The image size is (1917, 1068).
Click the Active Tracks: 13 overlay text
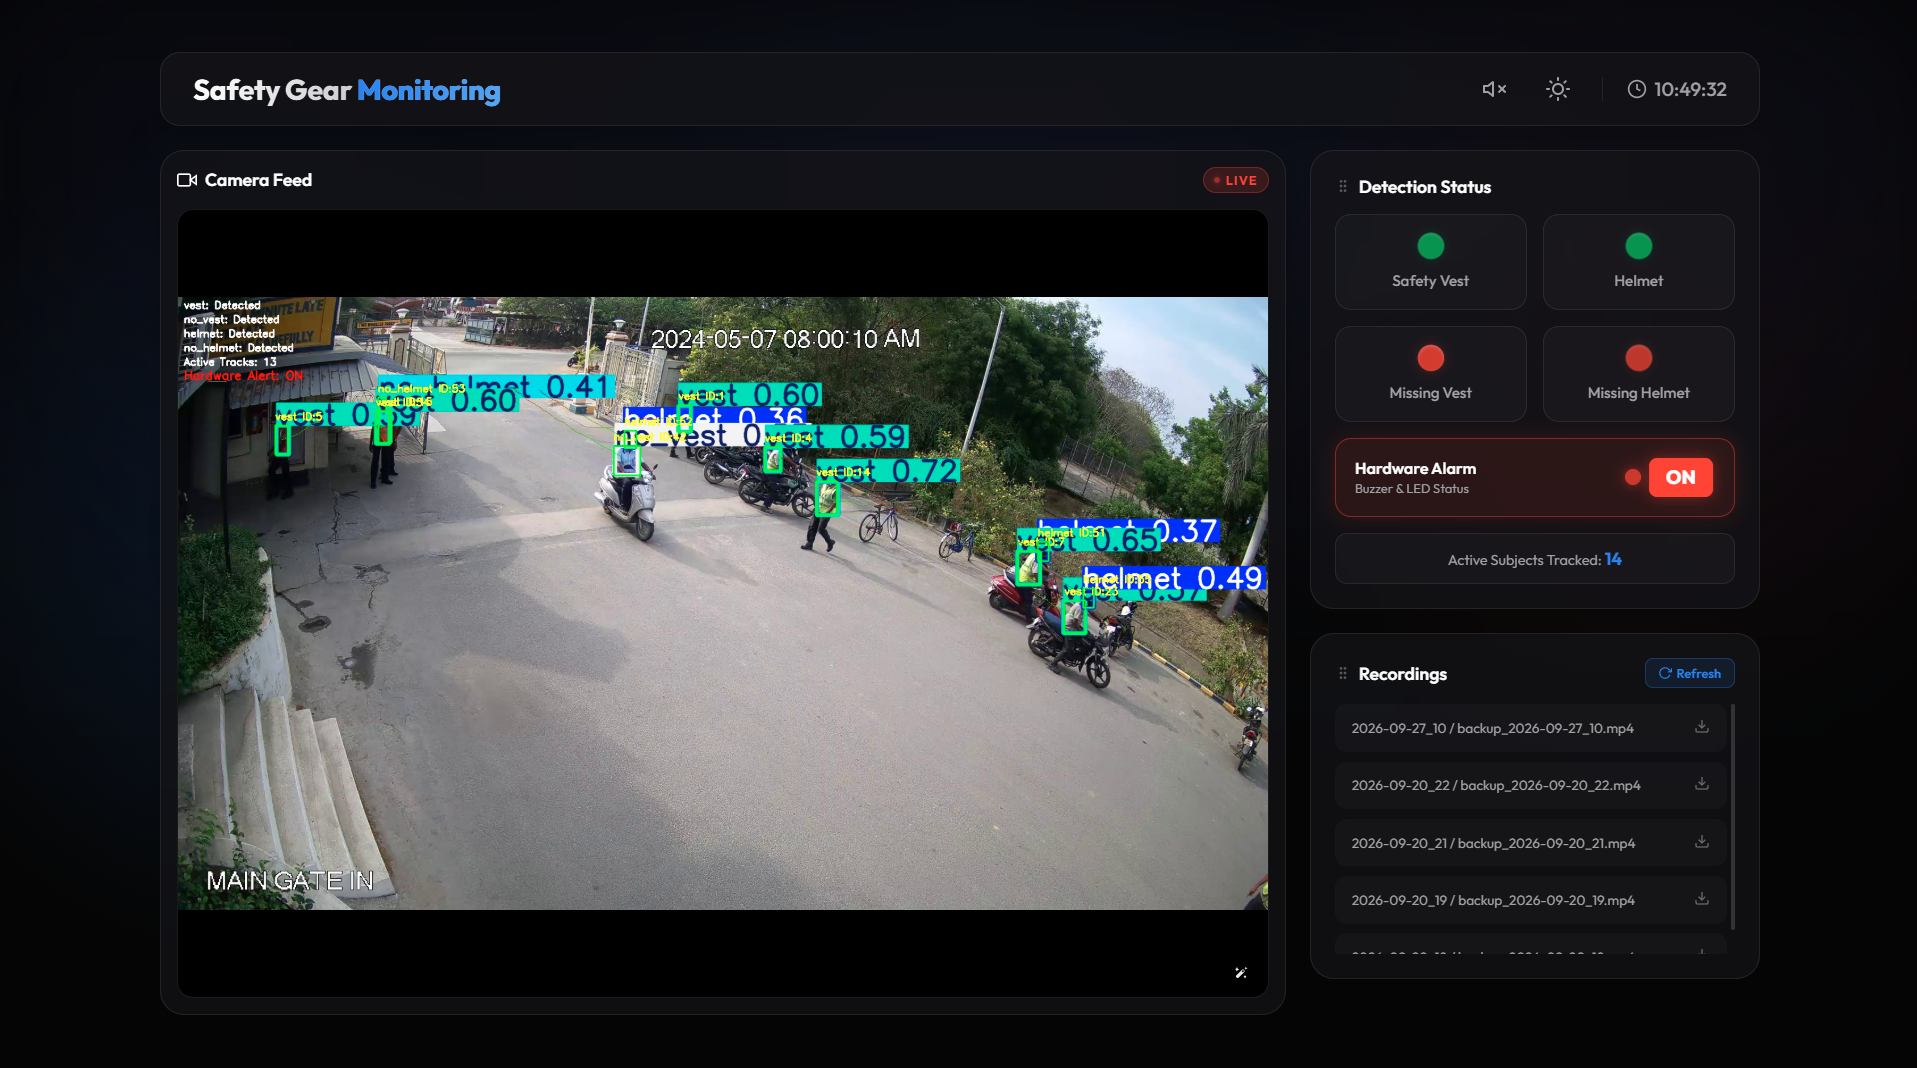230,362
